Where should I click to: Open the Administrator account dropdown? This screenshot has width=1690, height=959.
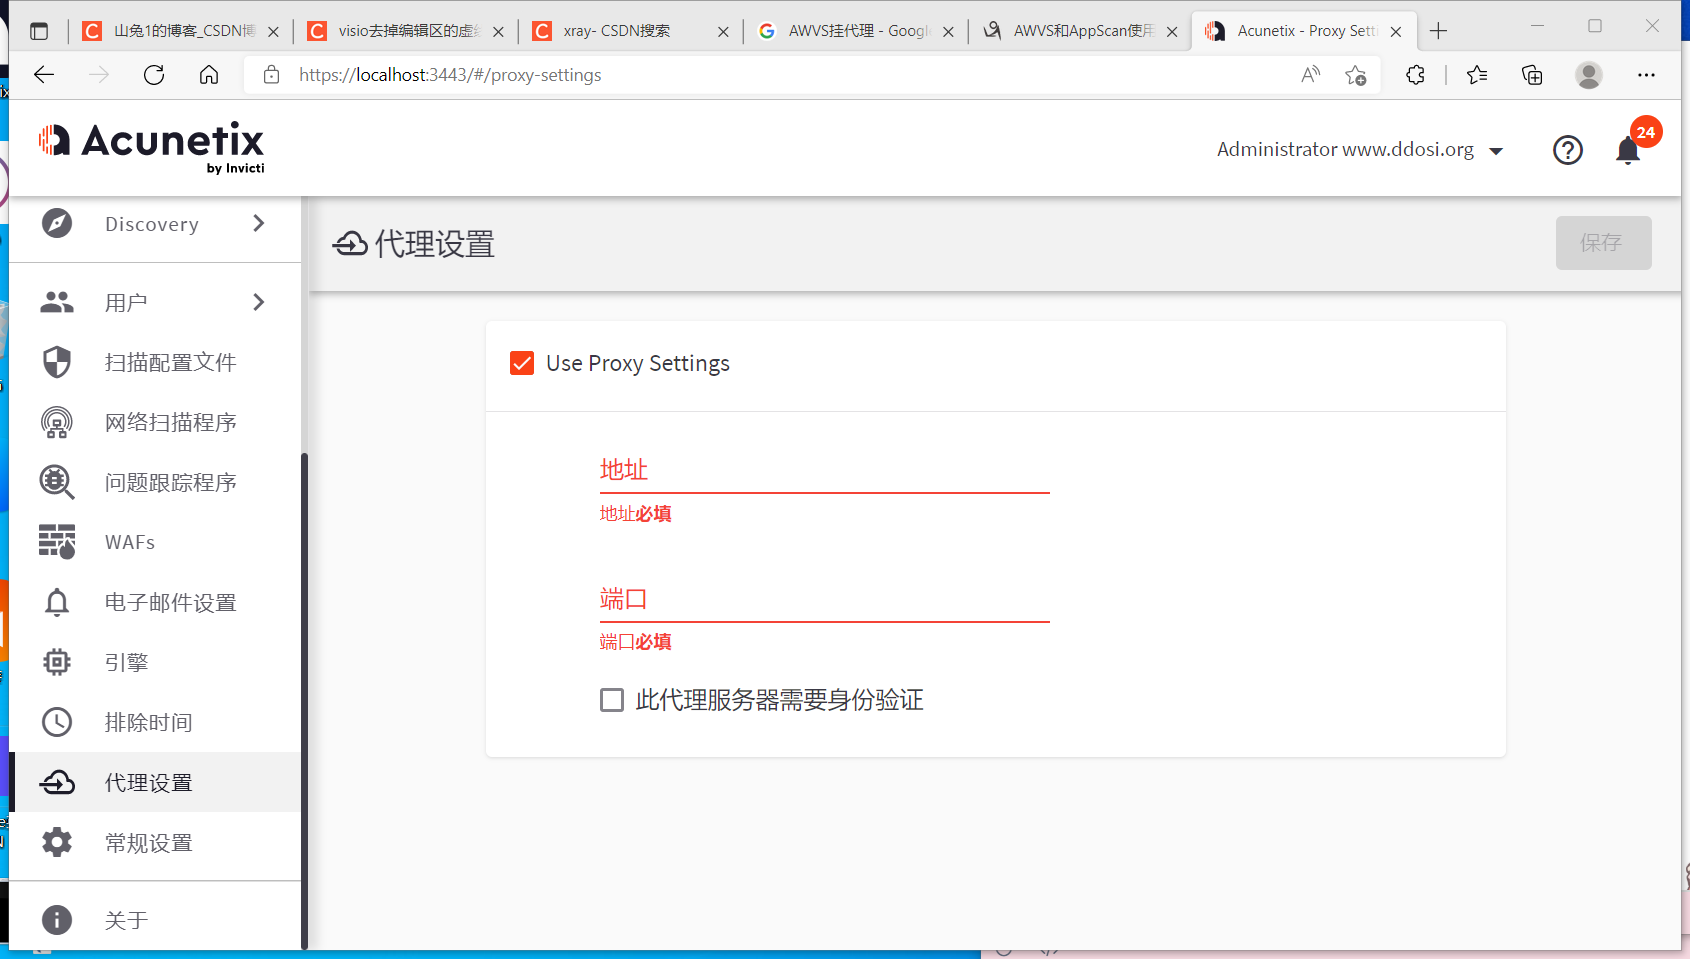coord(1360,150)
